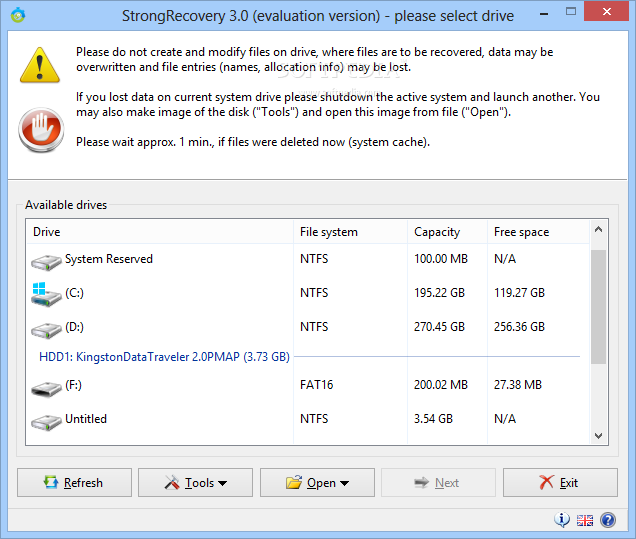Image resolution: width=636 pixels, height=539 pixels.
Task: Click the StrongRecovery title bar app icon
Action: [17, 15]
